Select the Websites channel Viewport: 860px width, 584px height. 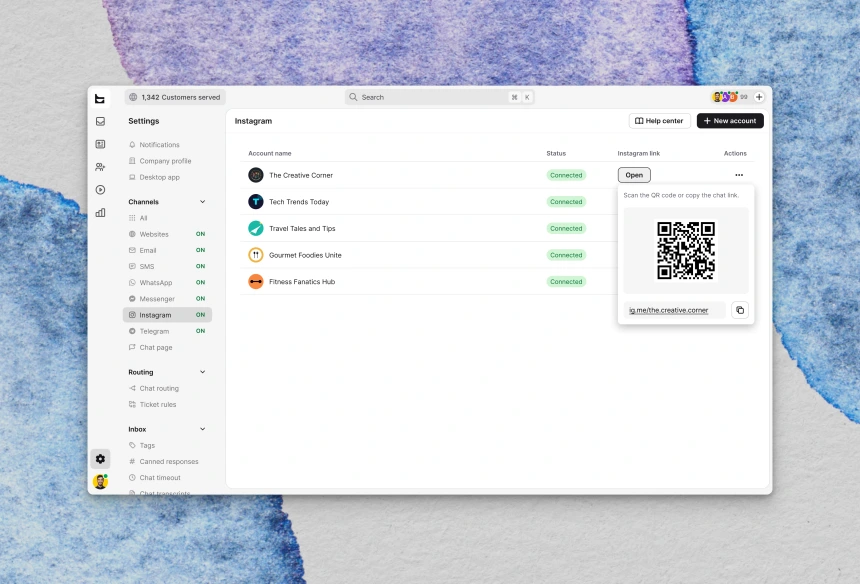point(167,234)
